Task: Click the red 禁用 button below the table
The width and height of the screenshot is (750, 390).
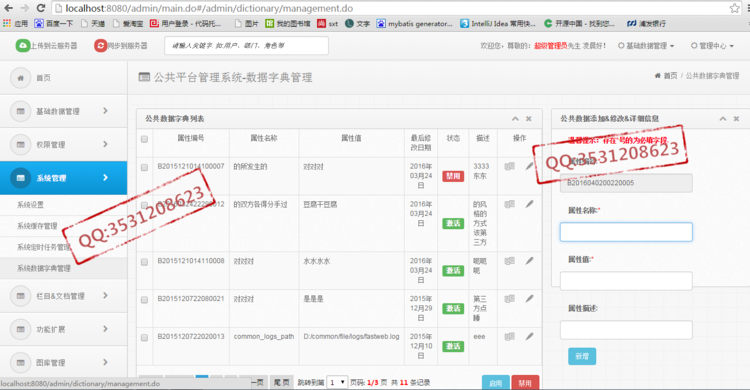Action: [x=525, y=383]
